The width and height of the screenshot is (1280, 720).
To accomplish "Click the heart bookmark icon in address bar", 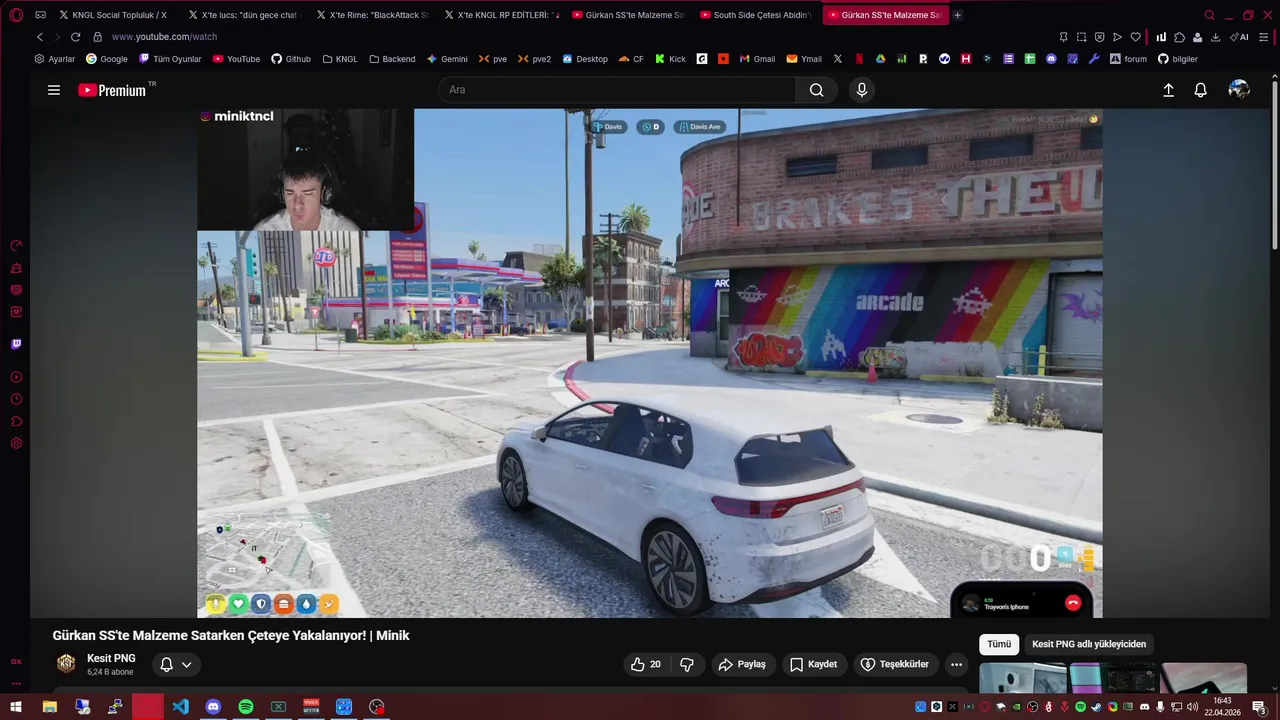I will (x=1136, y=37).
